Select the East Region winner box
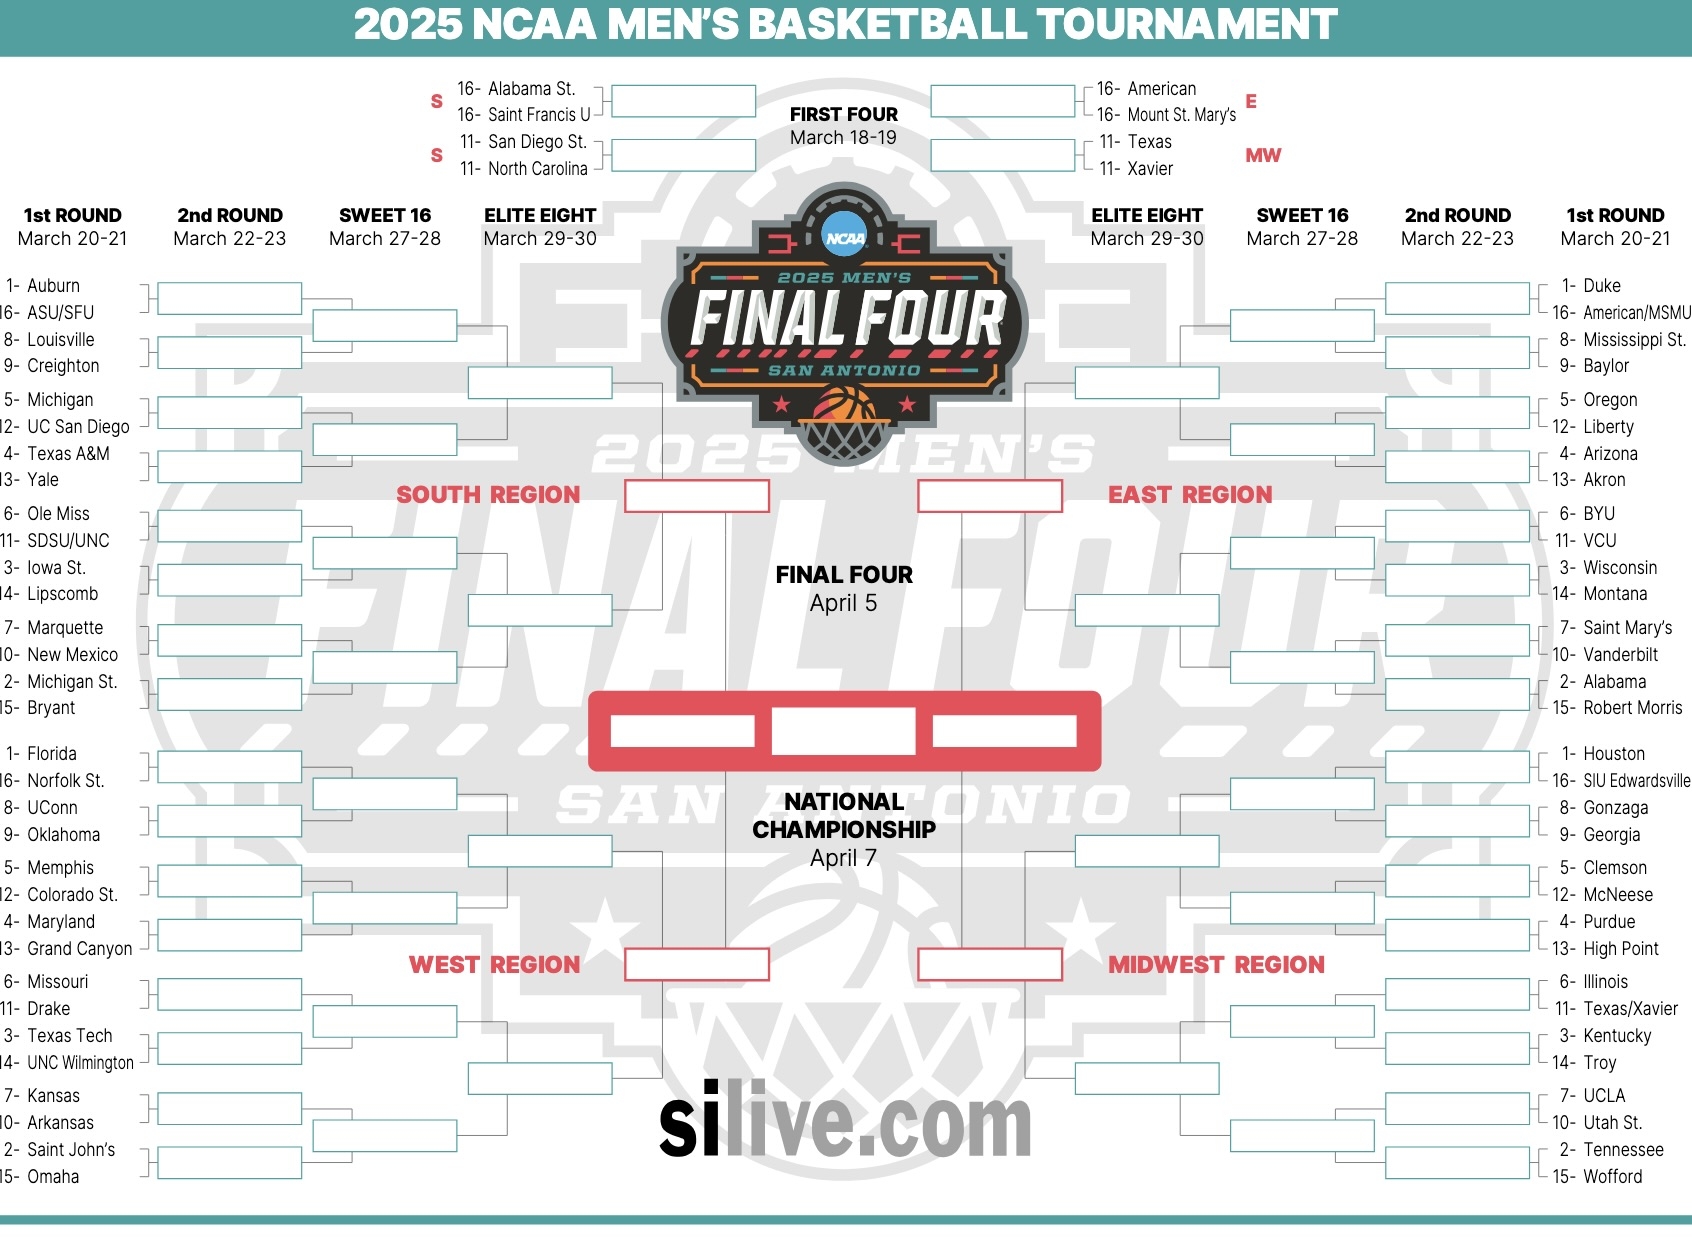 (990, 496)
